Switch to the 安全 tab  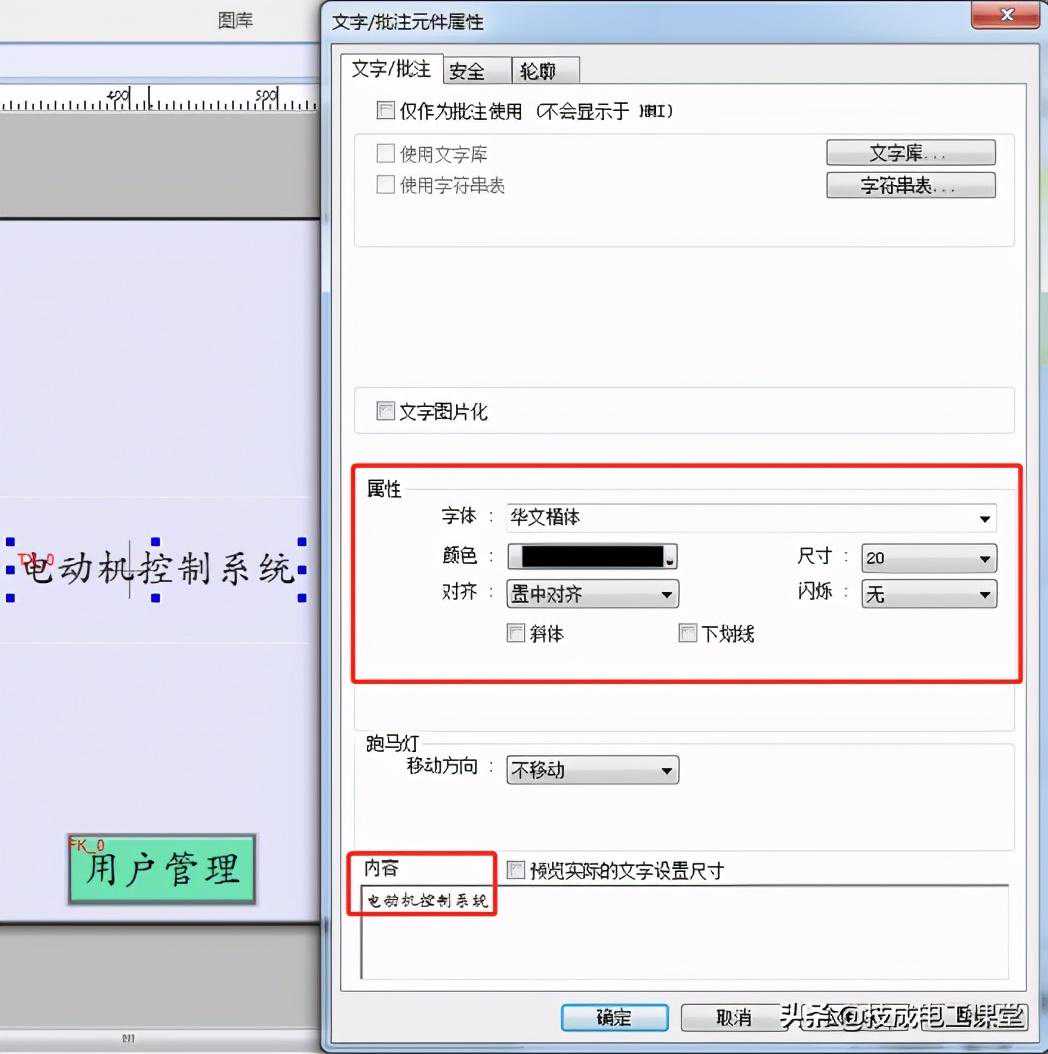point(467,71)
